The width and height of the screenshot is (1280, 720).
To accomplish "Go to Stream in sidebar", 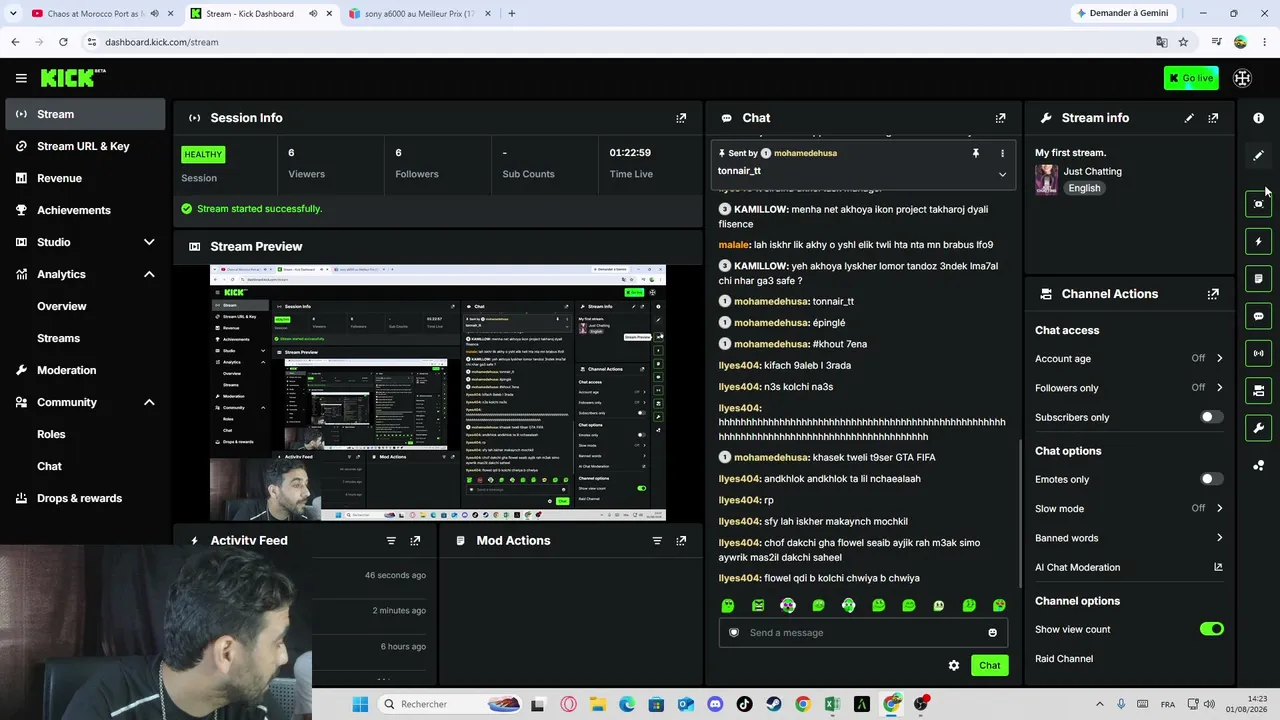I will click(85, 114).
